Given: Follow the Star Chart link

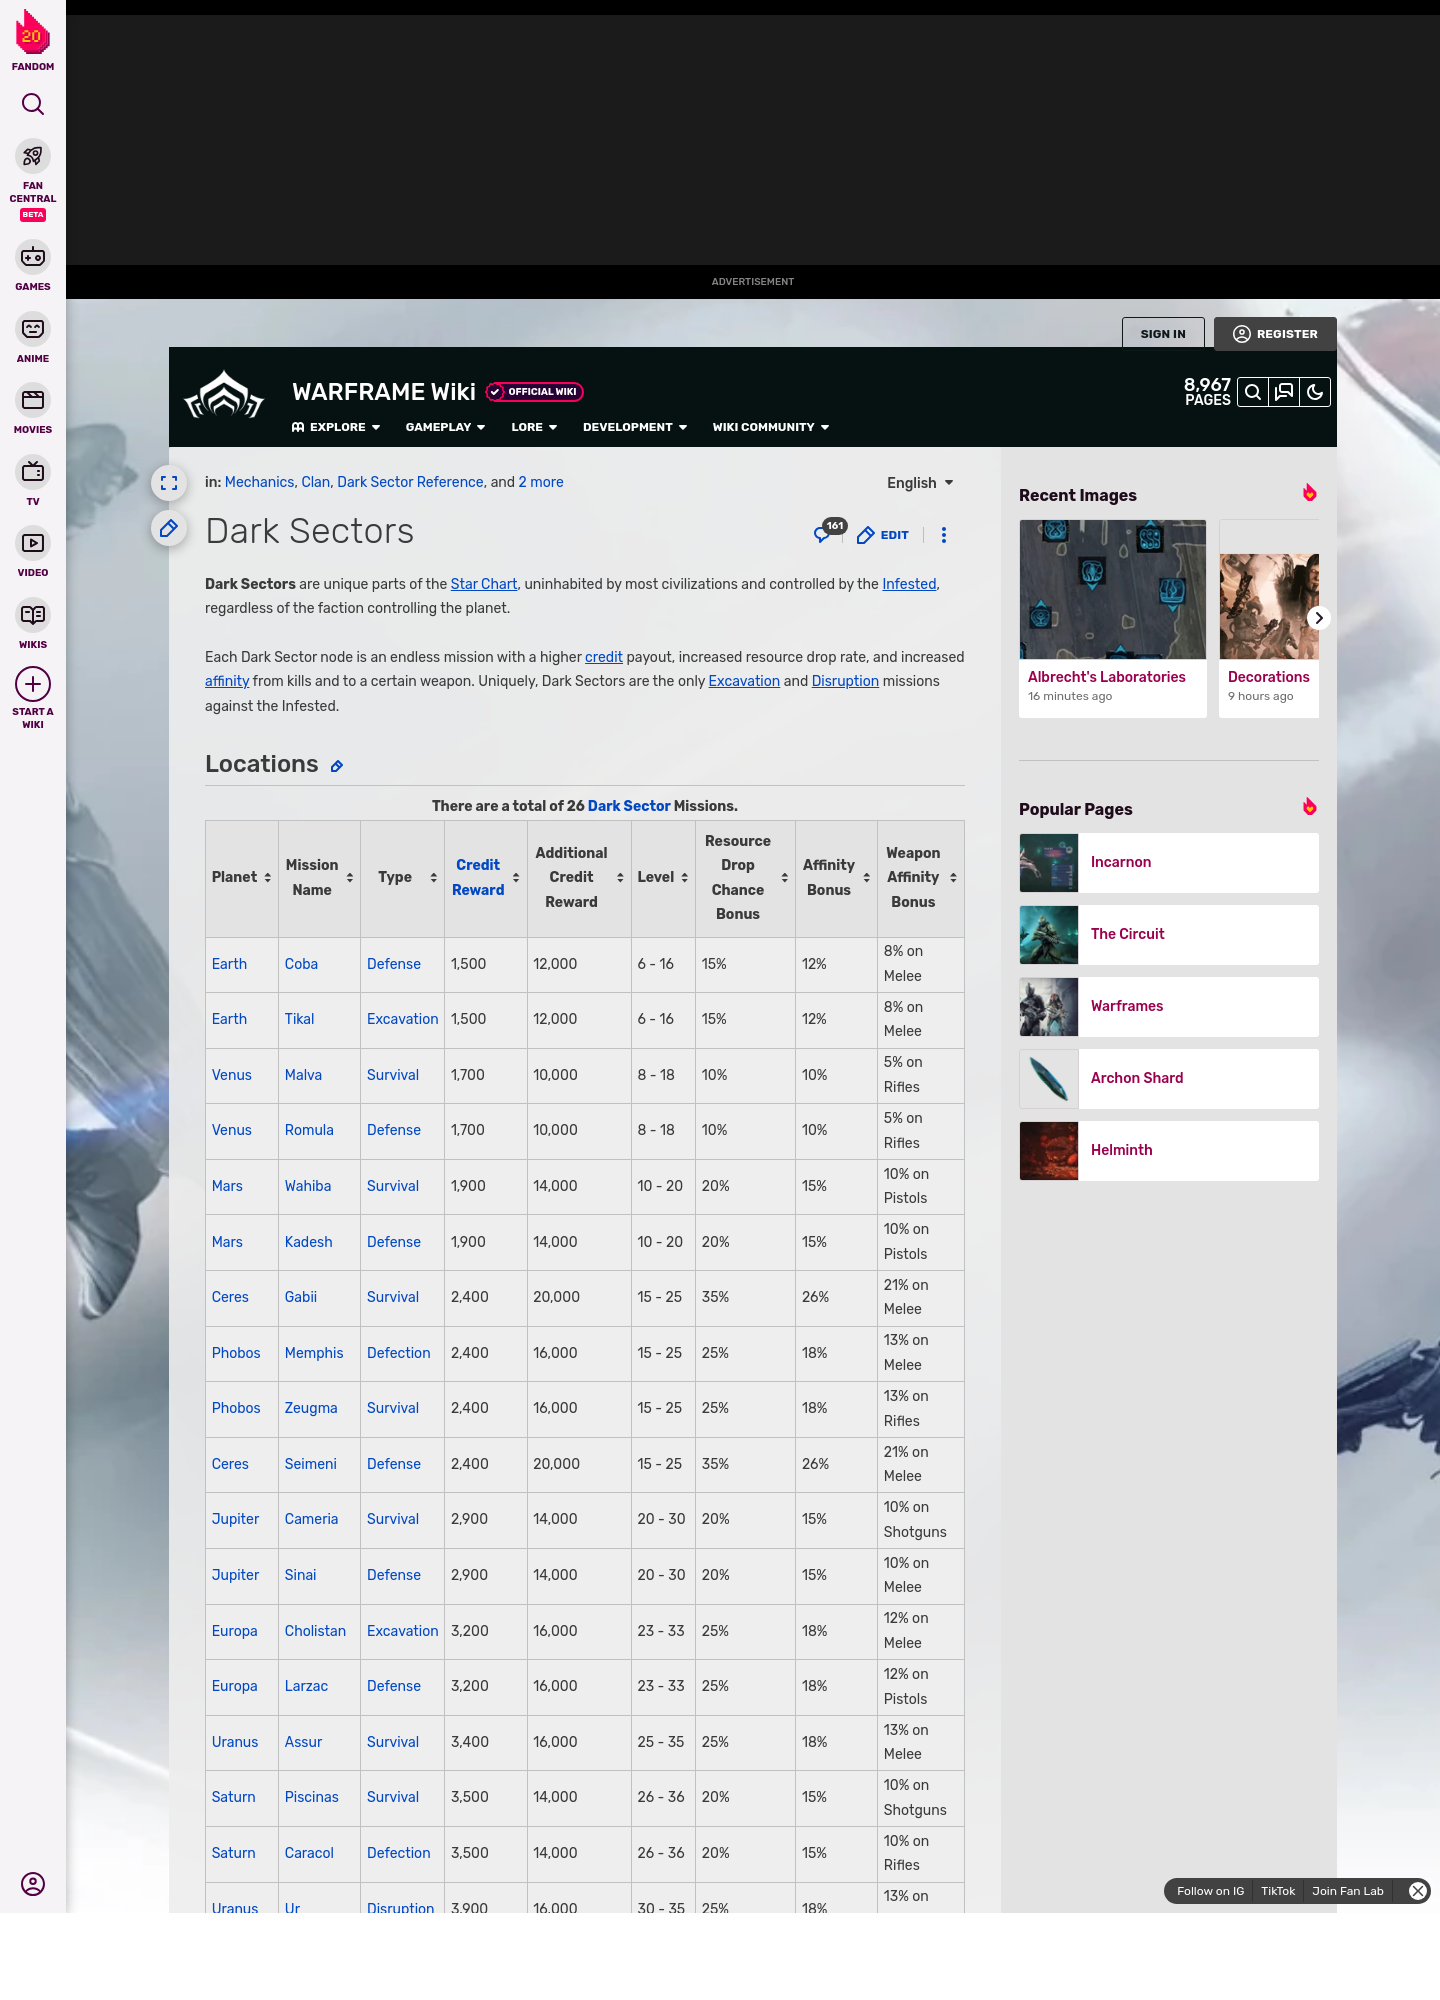Looking at the screenshot, I should (484, 584).
